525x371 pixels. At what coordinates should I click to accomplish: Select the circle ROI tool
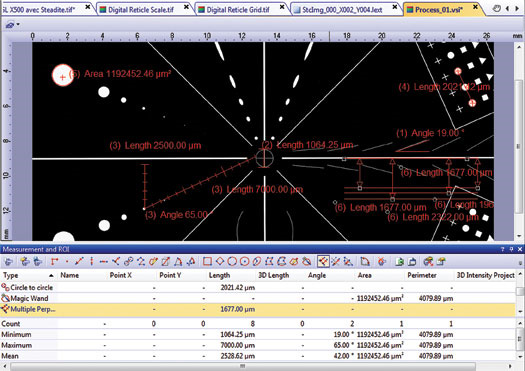(232, 262)
